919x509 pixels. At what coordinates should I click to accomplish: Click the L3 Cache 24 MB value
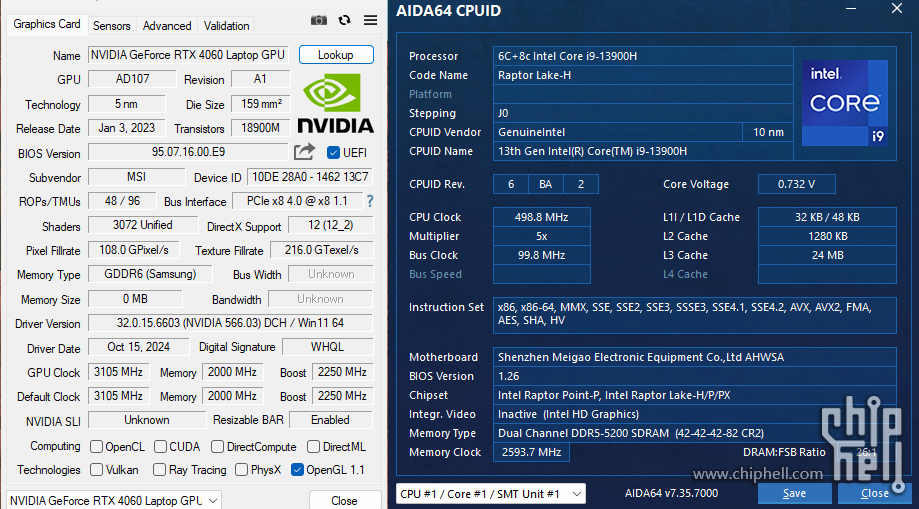[x=827, y=255]
